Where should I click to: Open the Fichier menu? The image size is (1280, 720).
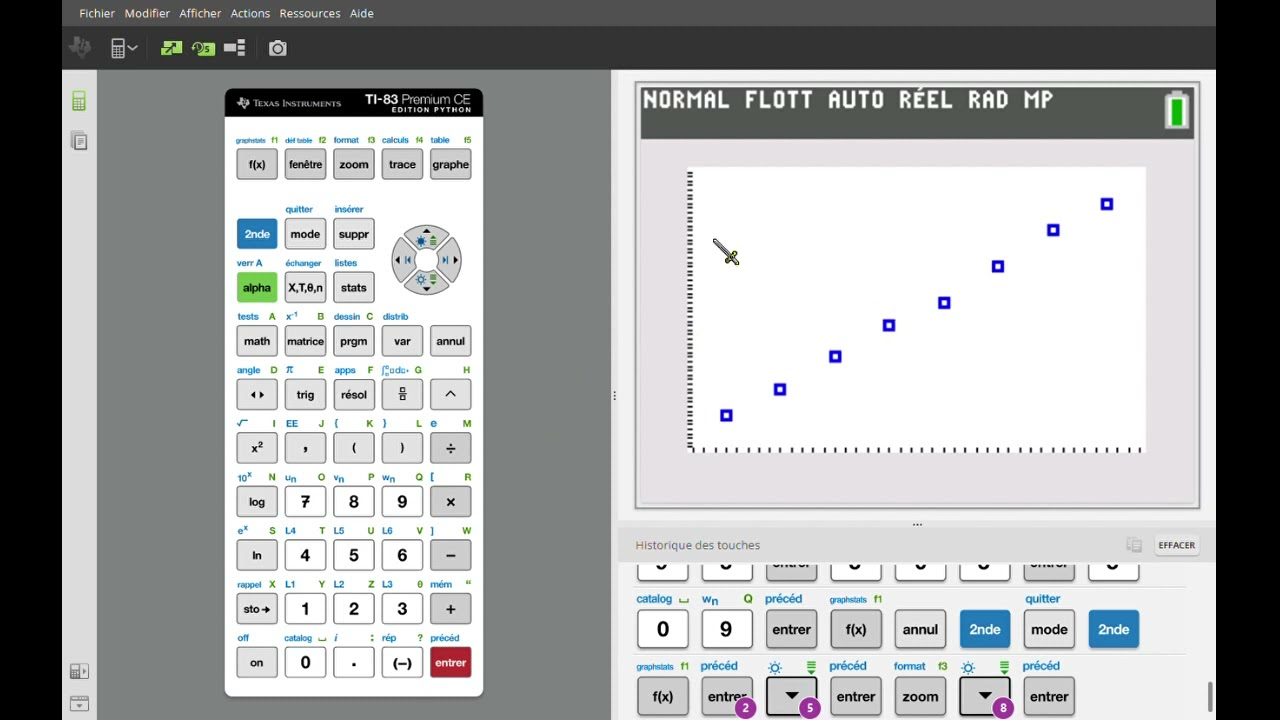tap(97, 13)
